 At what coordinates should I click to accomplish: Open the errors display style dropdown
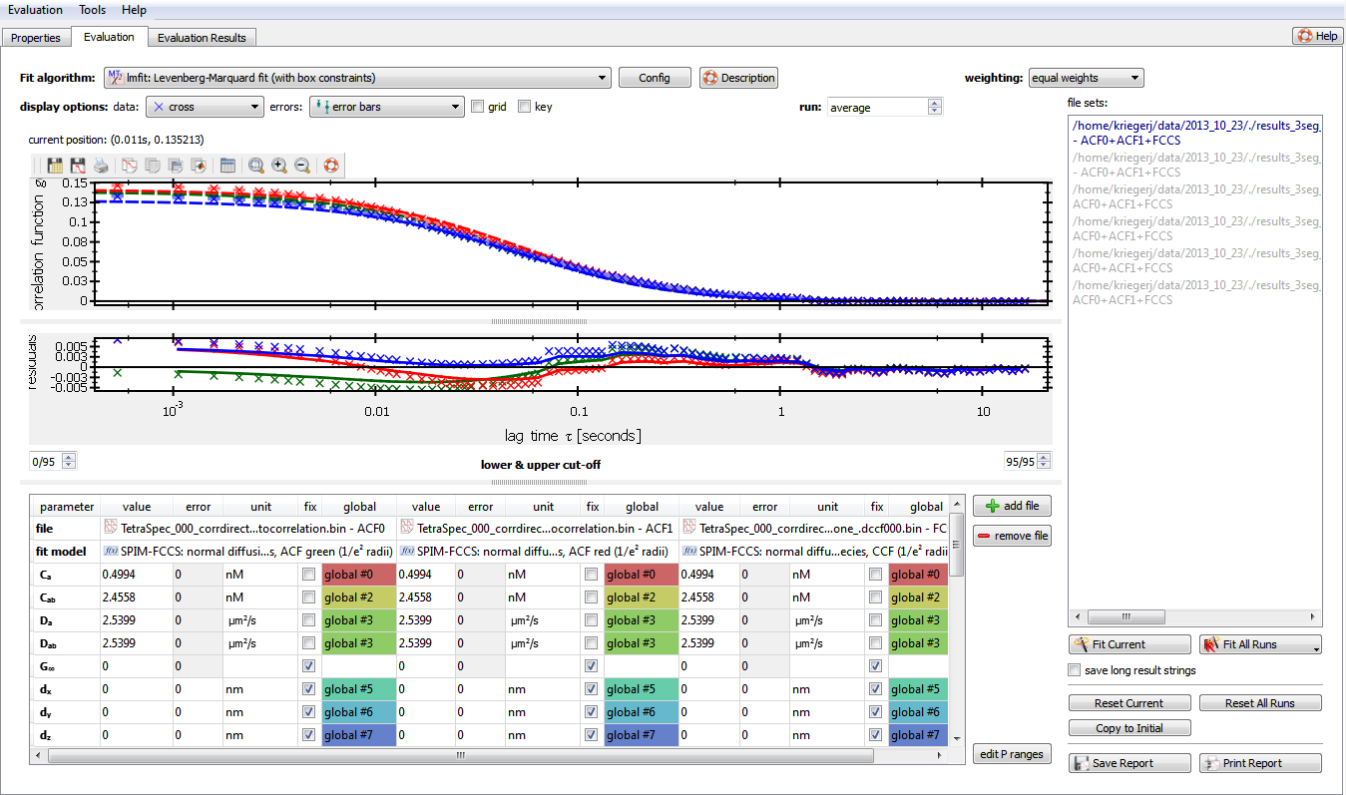click(386, 107)
